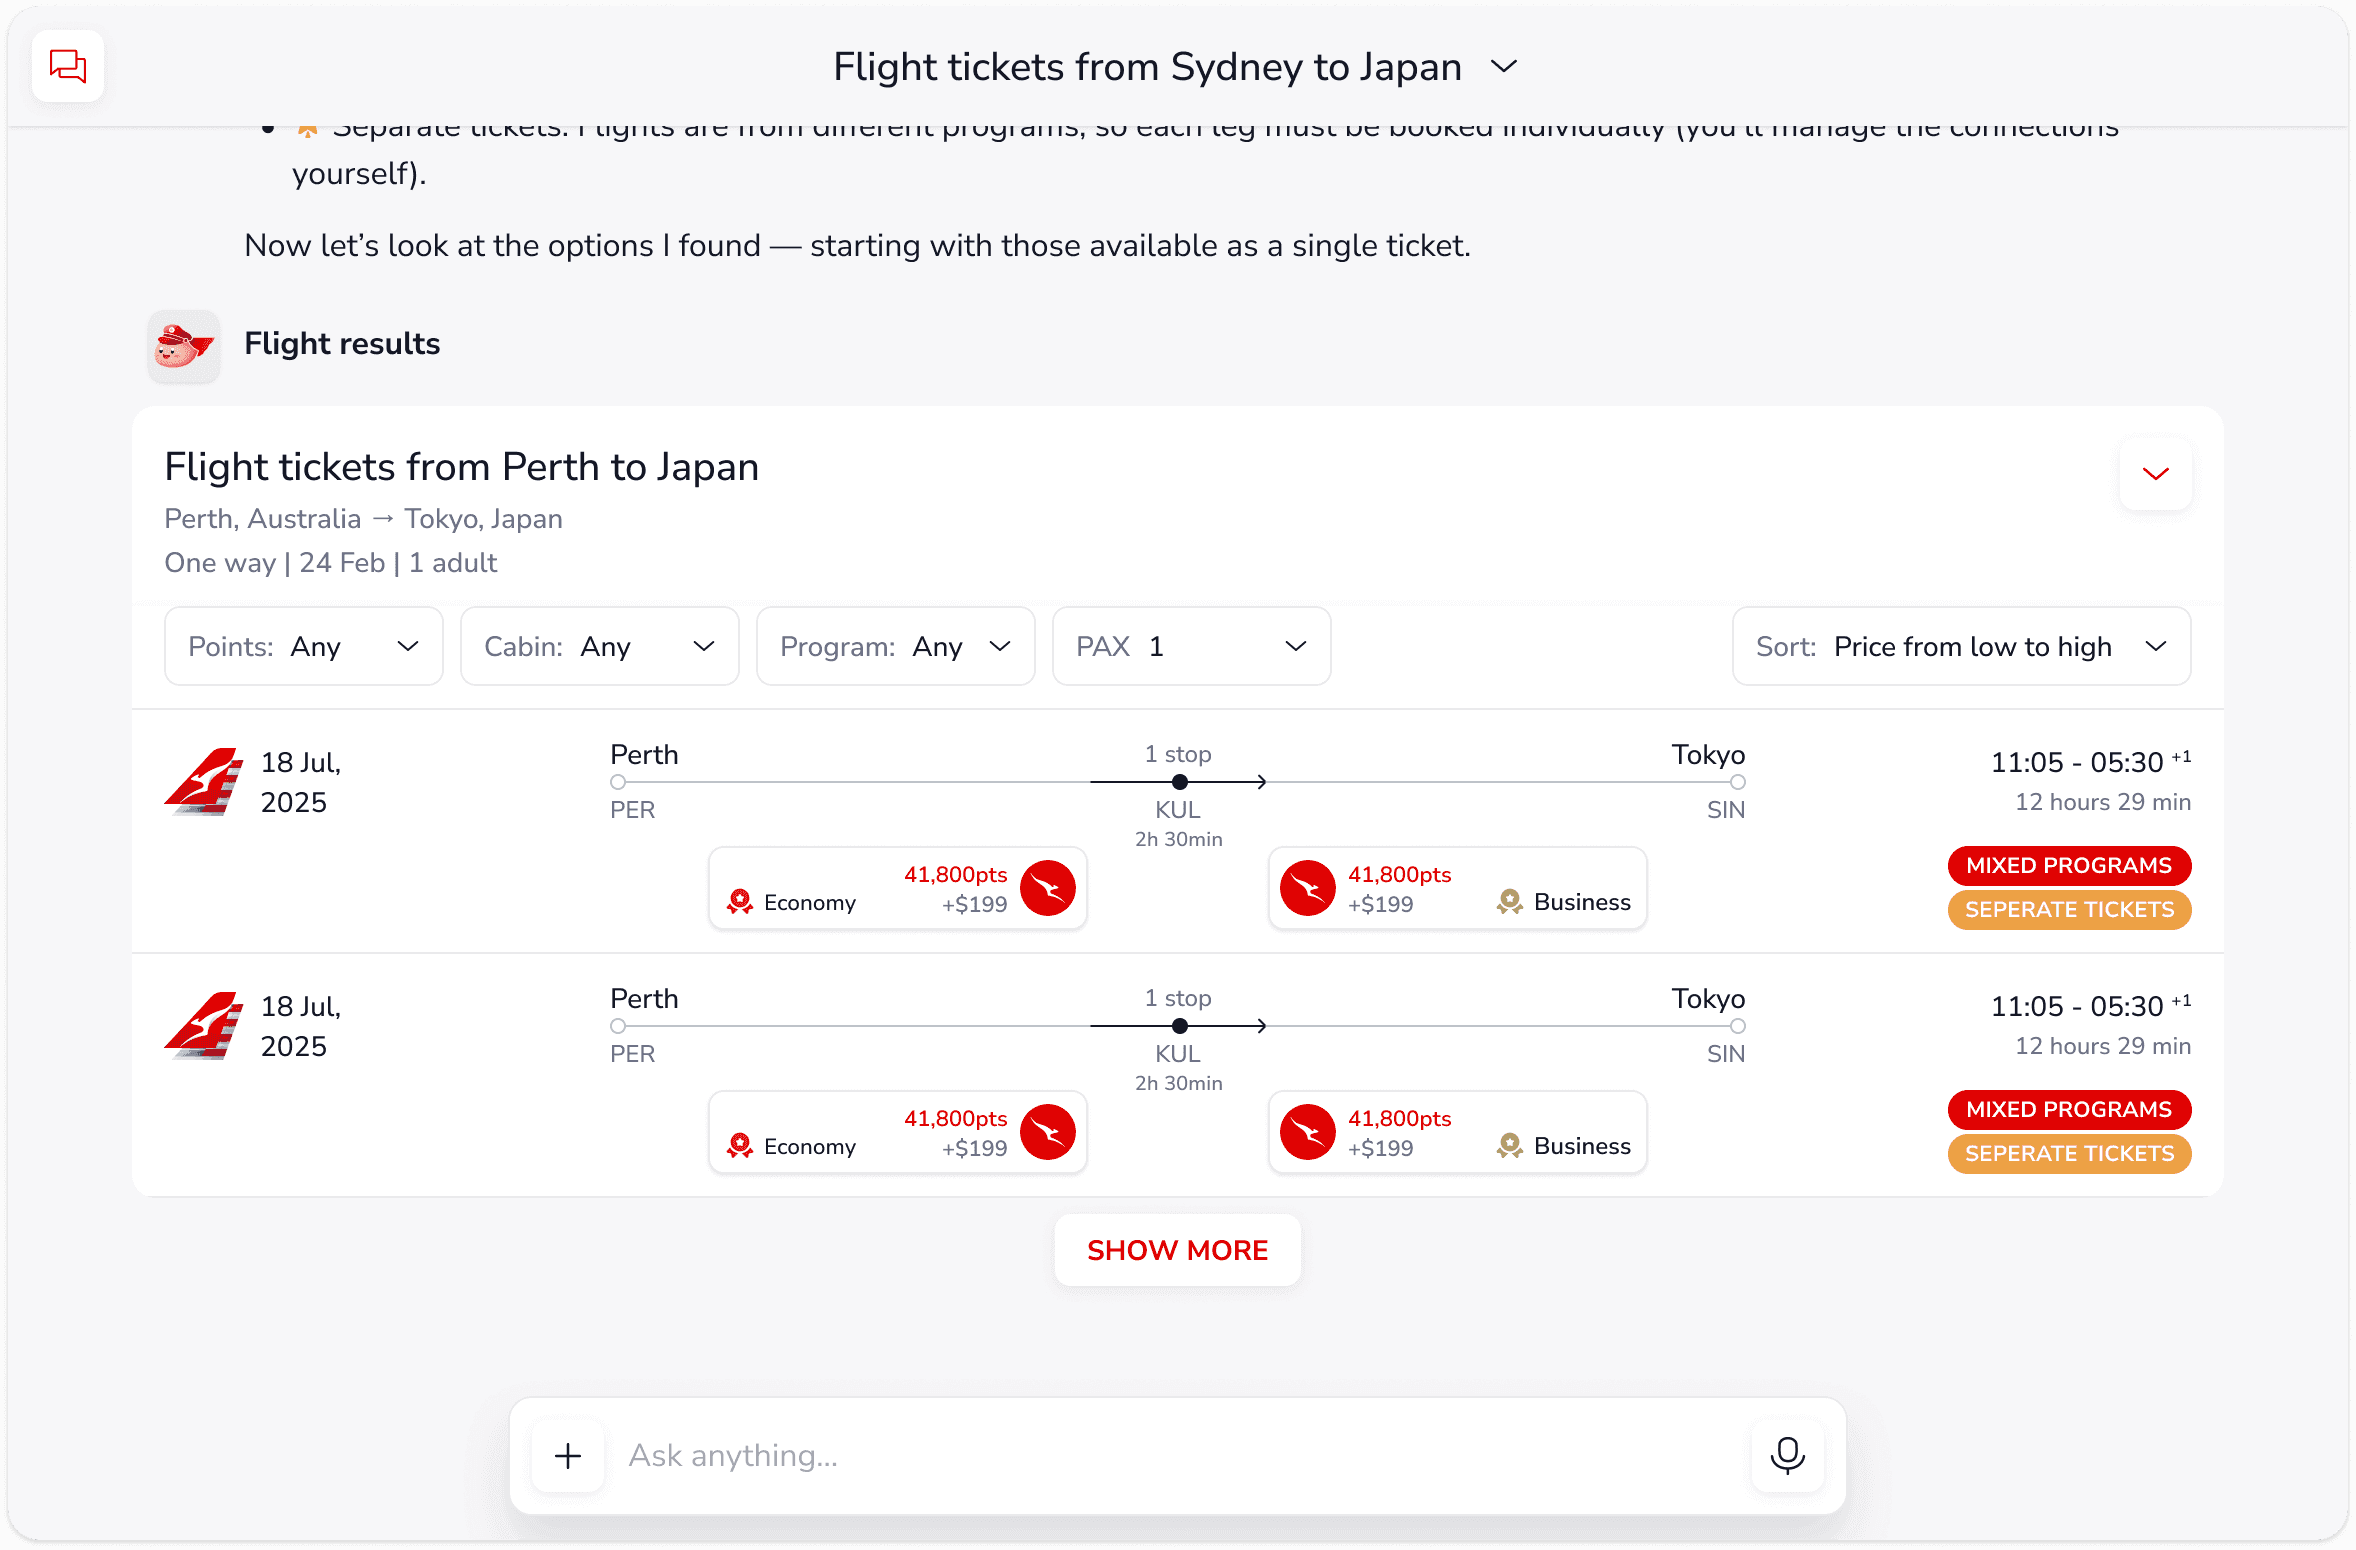Click first flight's MIXED PROGRAMS badge

click(2069, 865)
